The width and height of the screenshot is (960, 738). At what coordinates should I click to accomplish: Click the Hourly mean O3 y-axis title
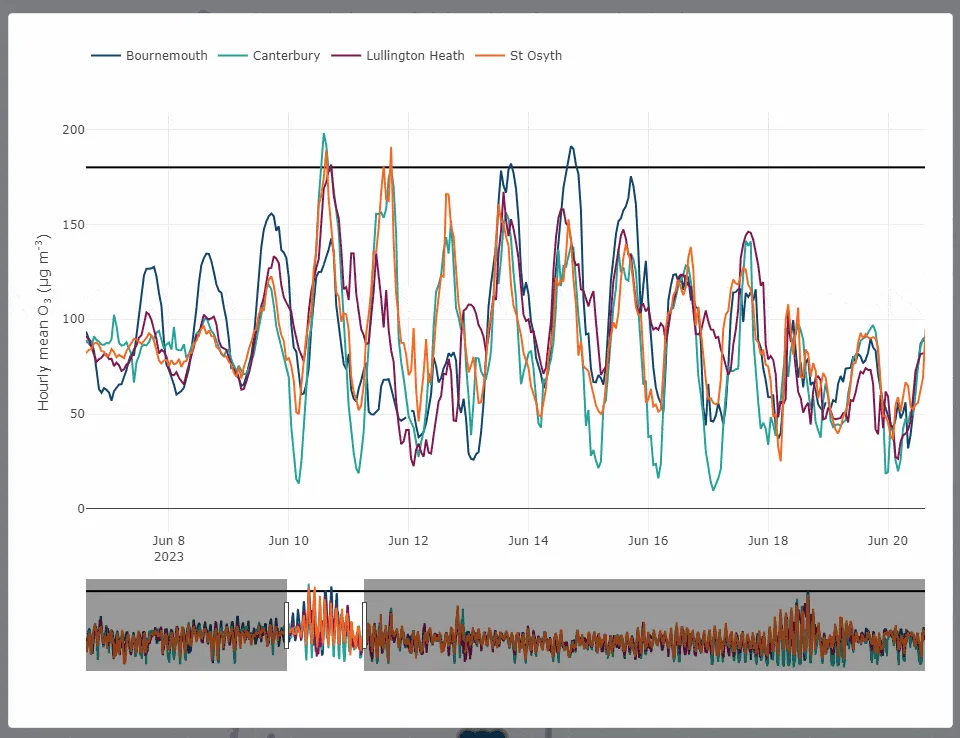44,321
